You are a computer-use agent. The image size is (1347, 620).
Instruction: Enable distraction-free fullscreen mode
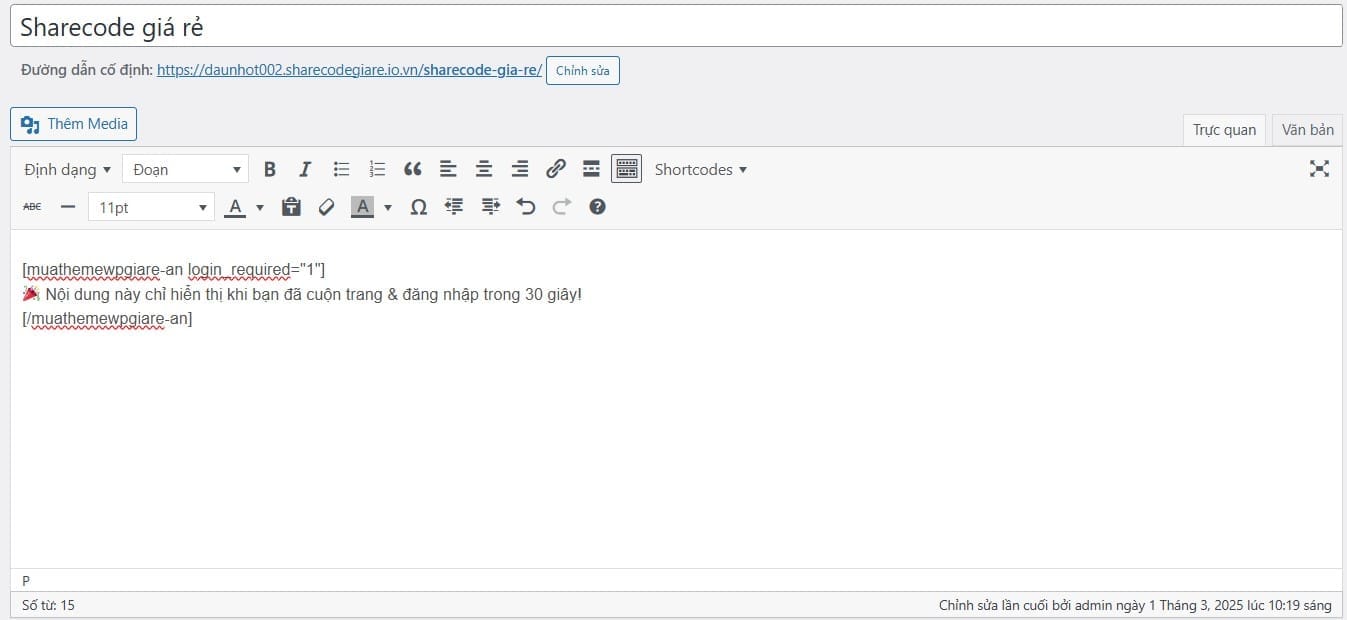tap(1319, 169)
